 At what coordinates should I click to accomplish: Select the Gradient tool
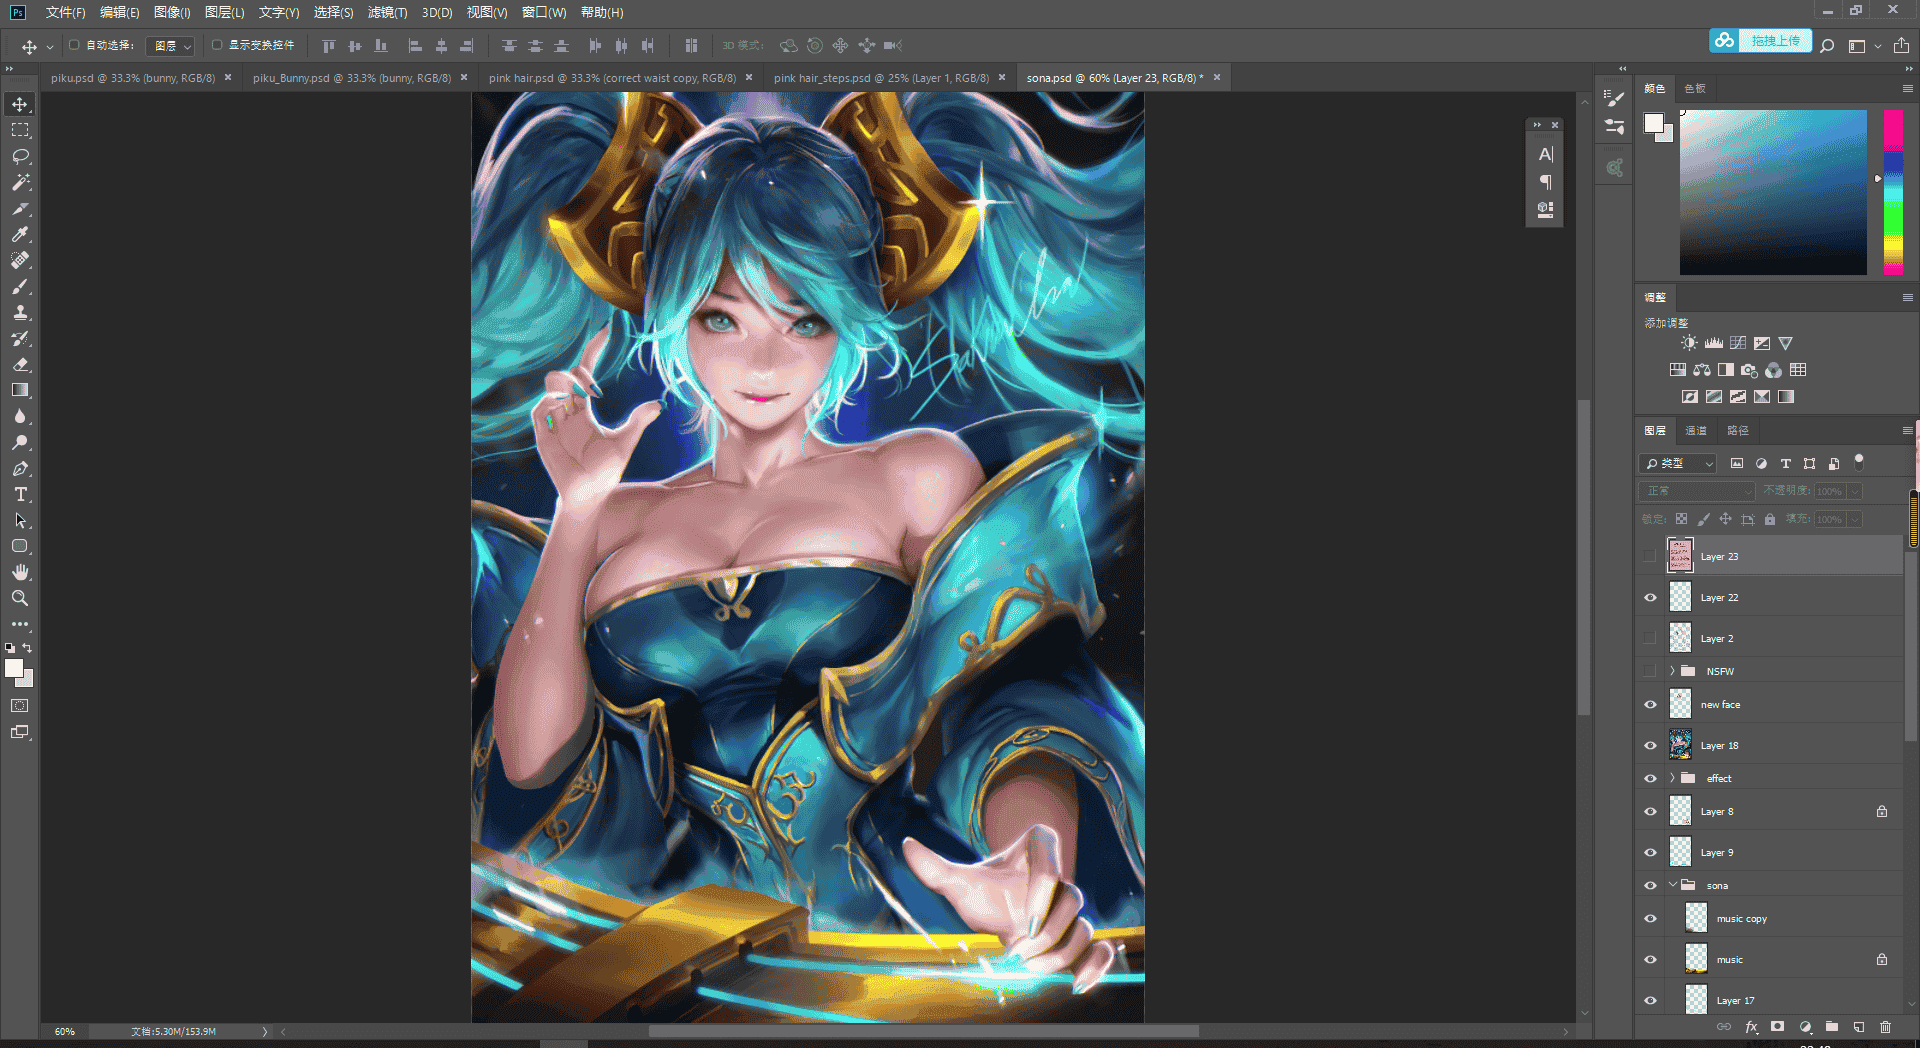[20, 390]
